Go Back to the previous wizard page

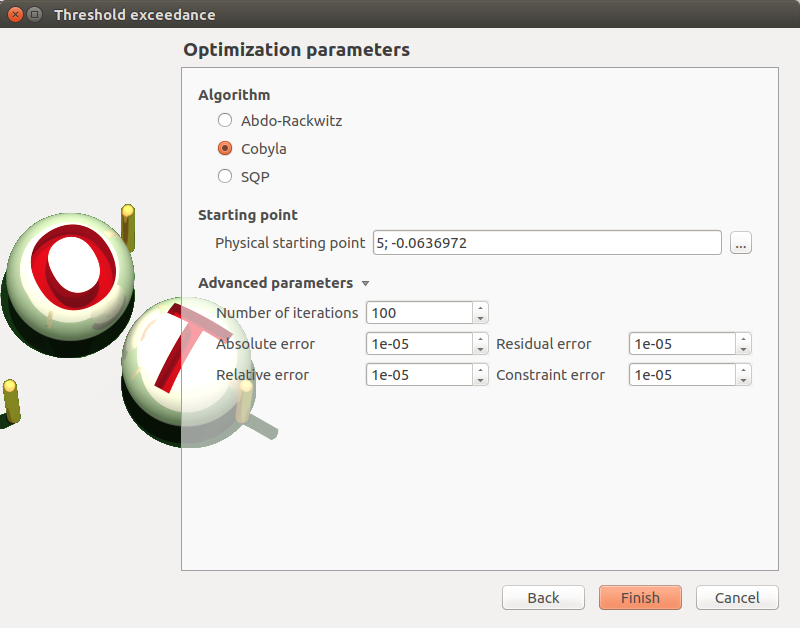[x=543, y=598]
